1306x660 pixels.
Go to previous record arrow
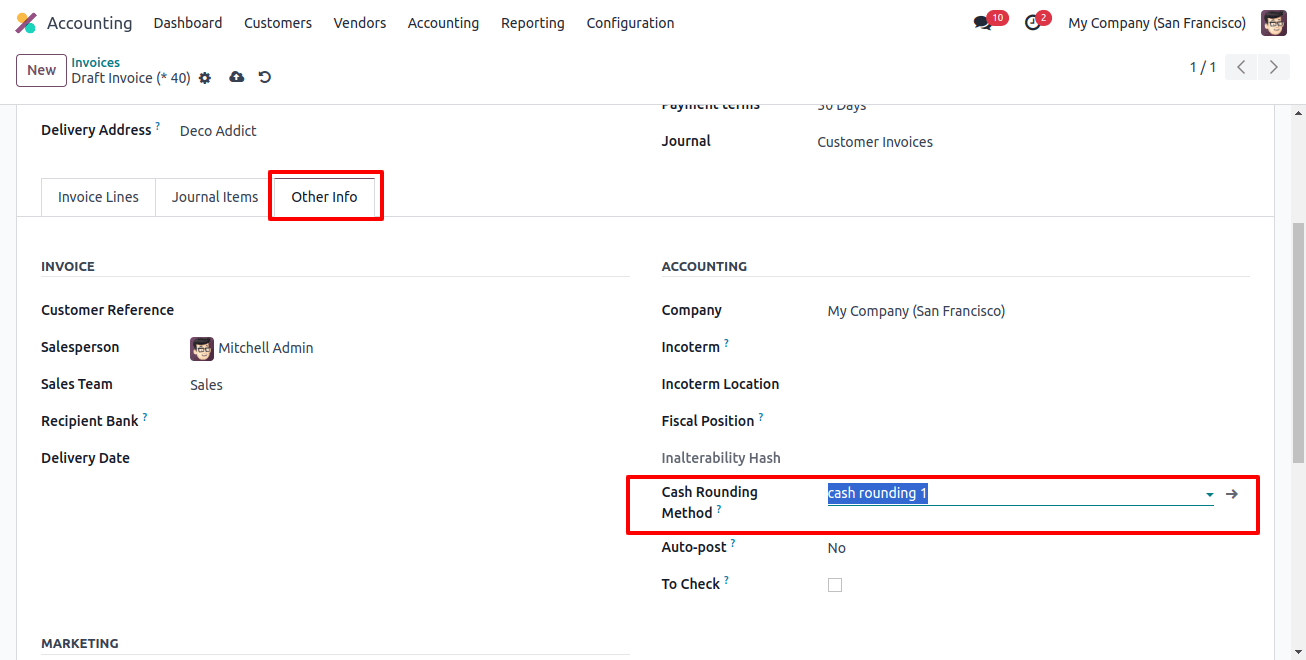1241,68
